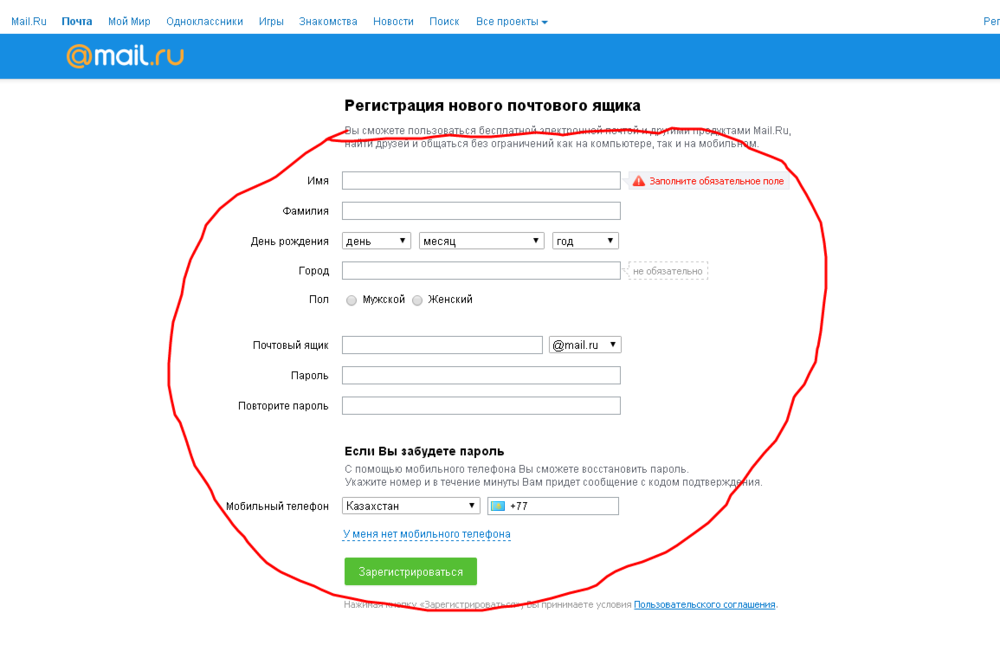Click the Новости link in top bar
1000x645 pixels.
click(393, 22)
